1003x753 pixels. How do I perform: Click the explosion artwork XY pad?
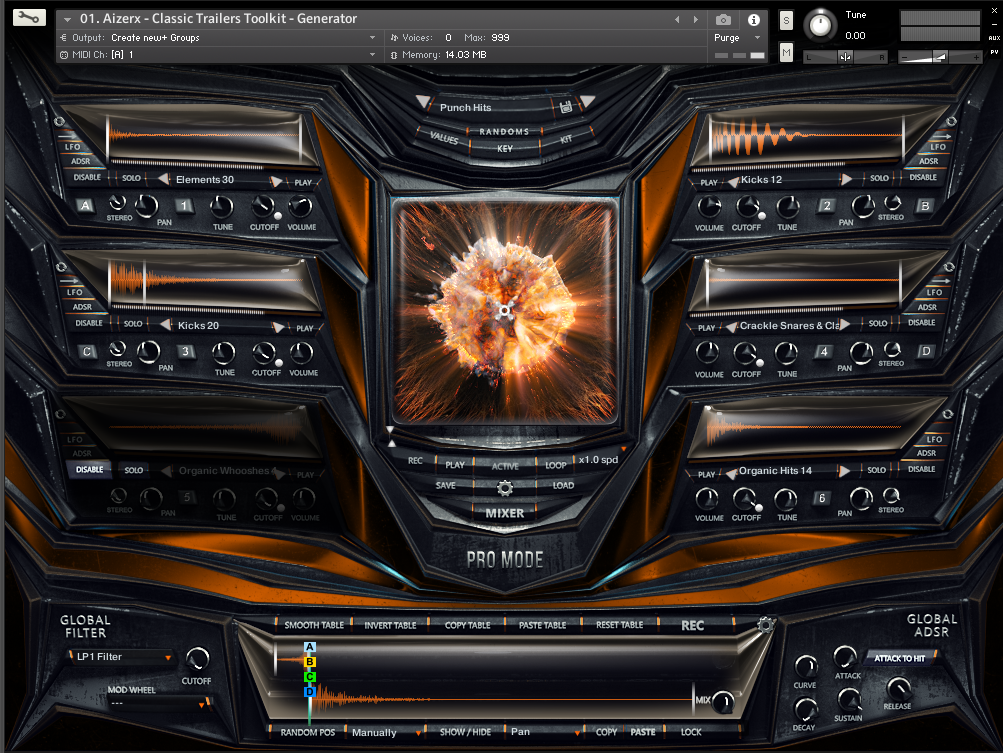(505, 311)
